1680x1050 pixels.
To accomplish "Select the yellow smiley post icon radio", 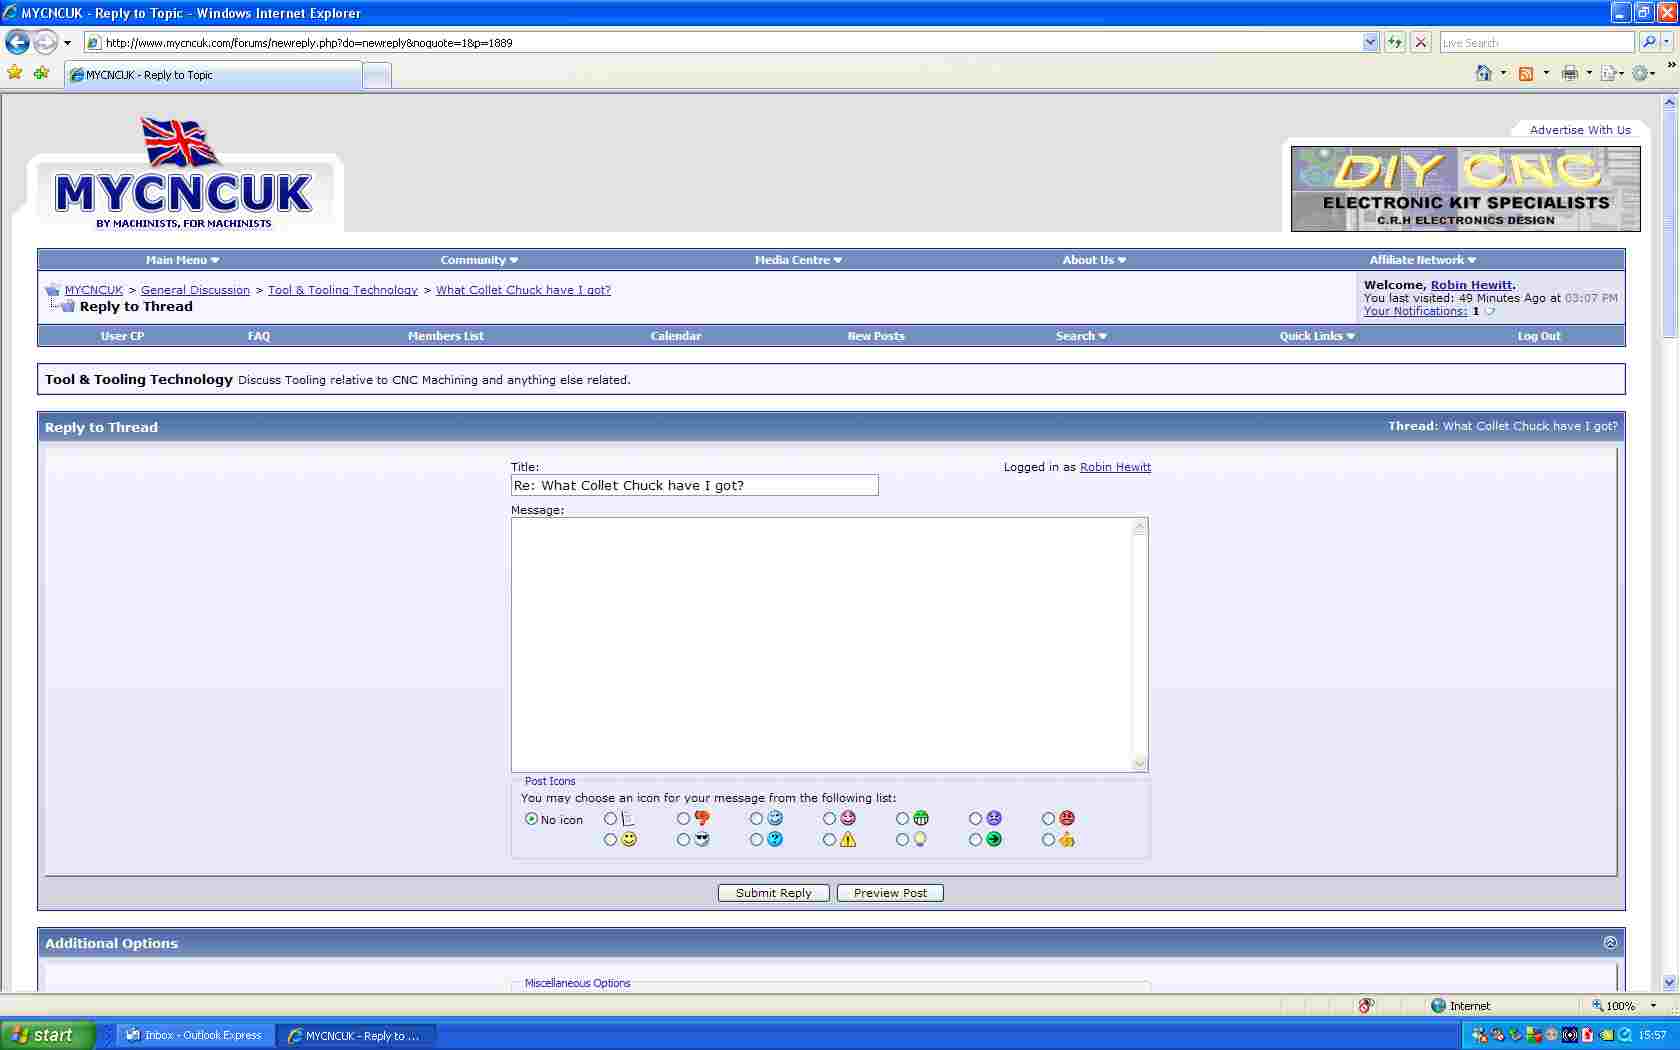I will click(x=610, y=840).
